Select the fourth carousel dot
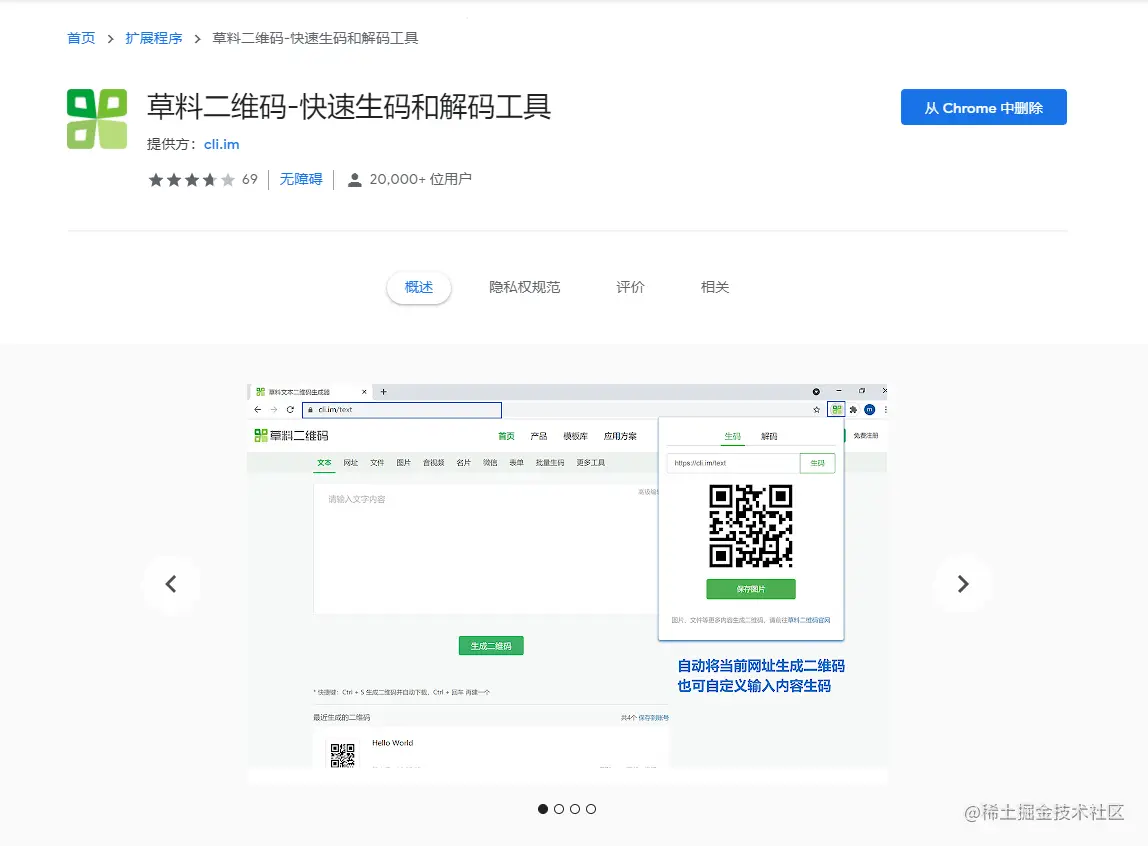 pos(591,809)
